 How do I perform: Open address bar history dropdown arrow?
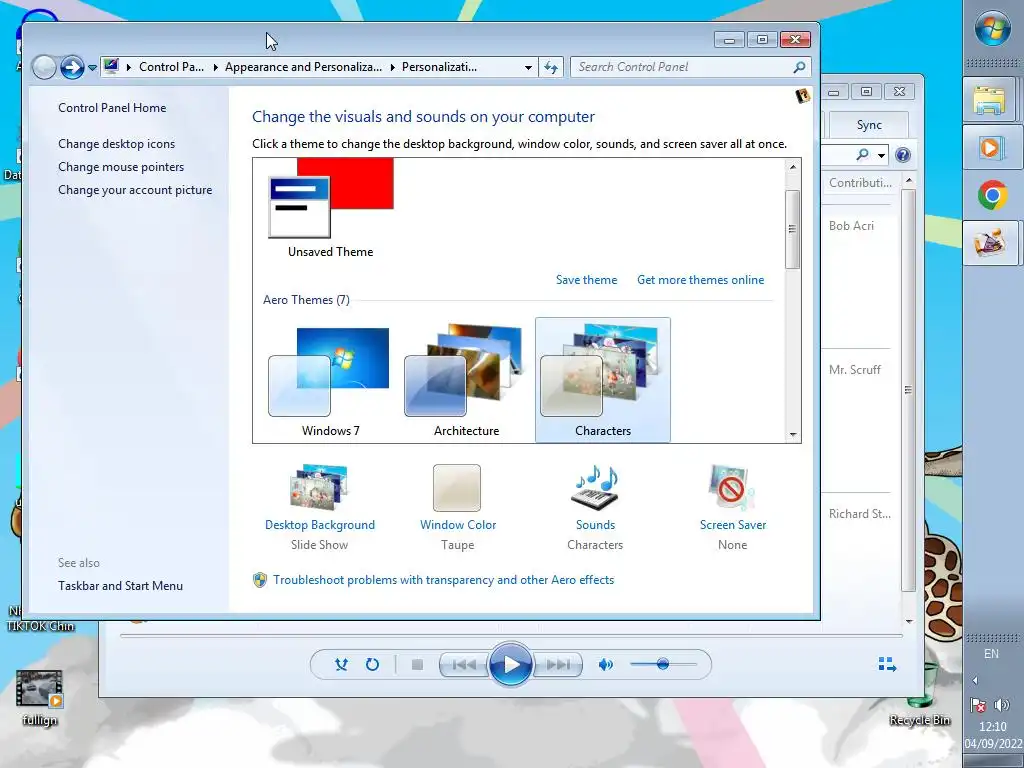(x=528, y=67)
